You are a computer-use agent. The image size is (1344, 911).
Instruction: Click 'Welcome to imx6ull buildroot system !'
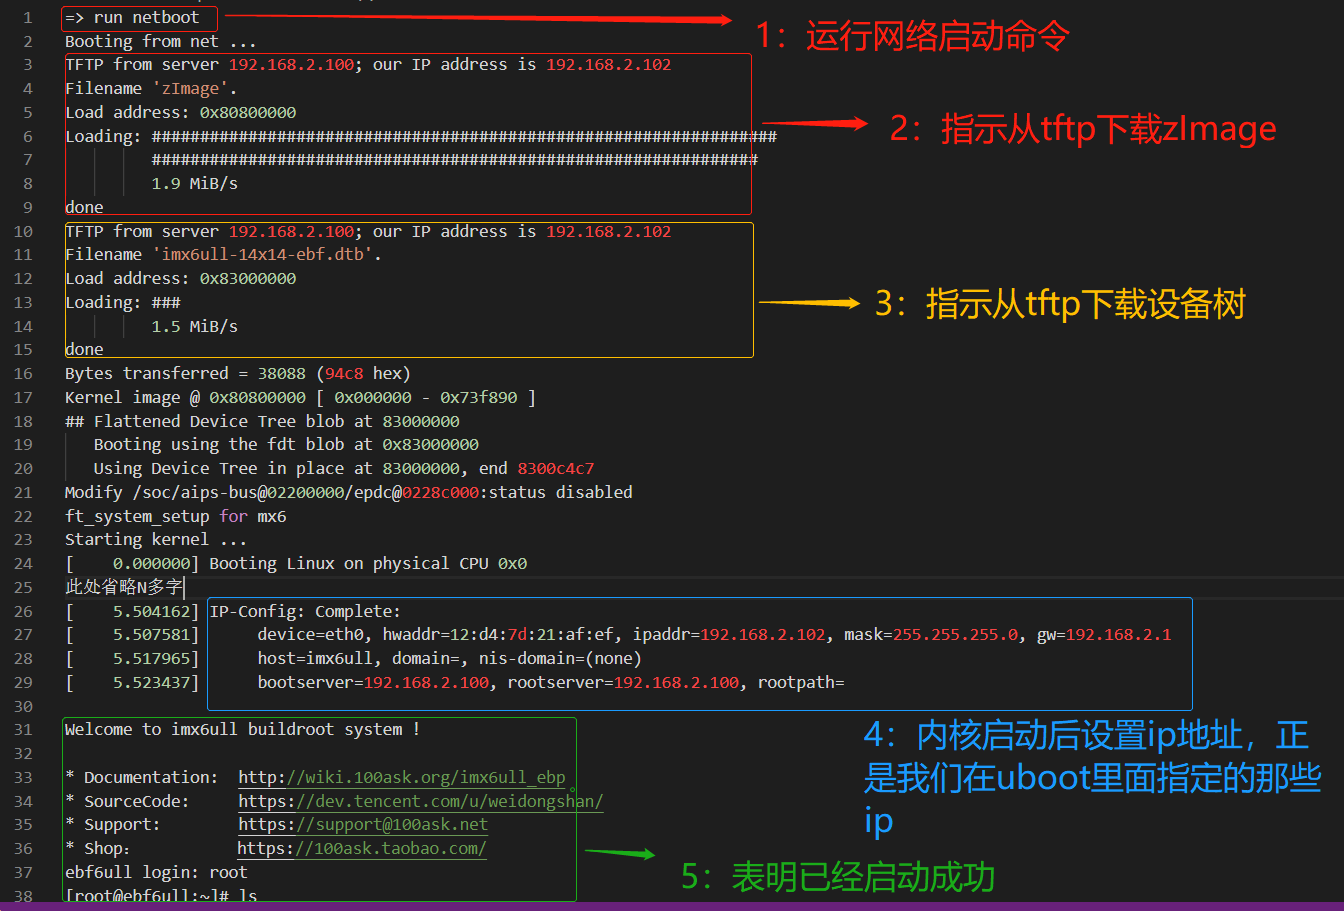click(243, 729)
